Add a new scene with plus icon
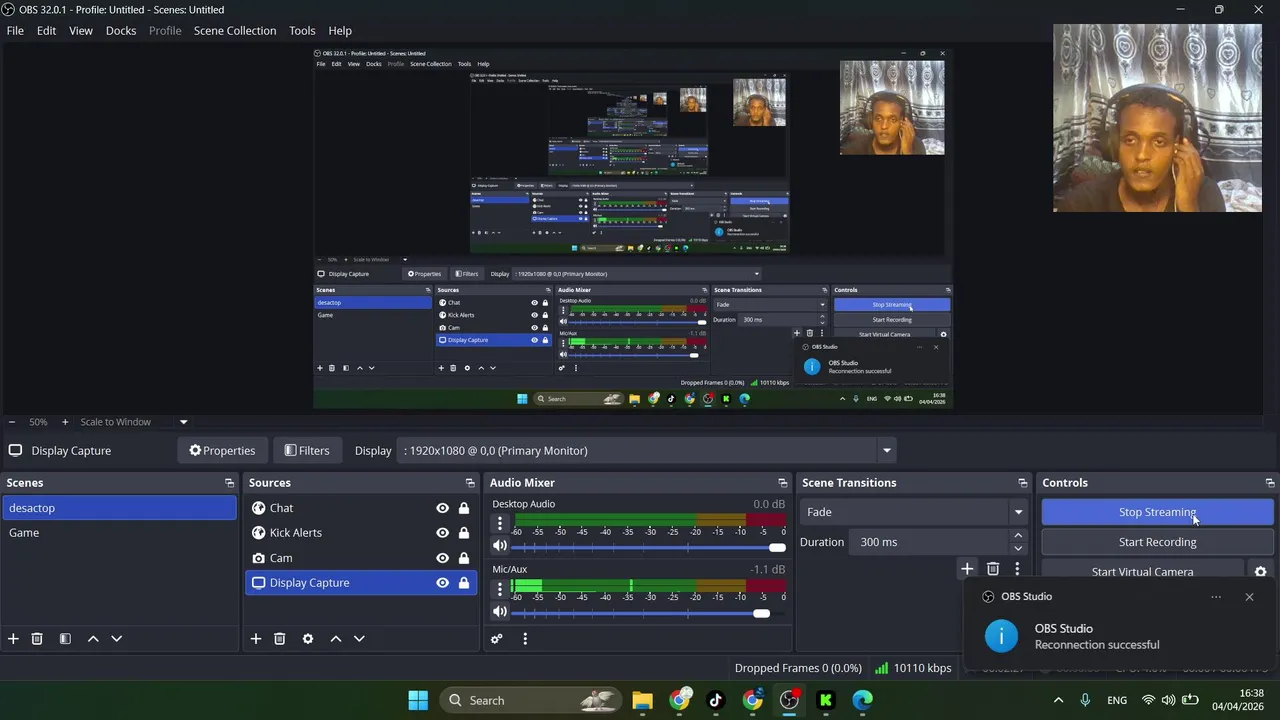1280x720 pixels. click(x=13, y=639)
